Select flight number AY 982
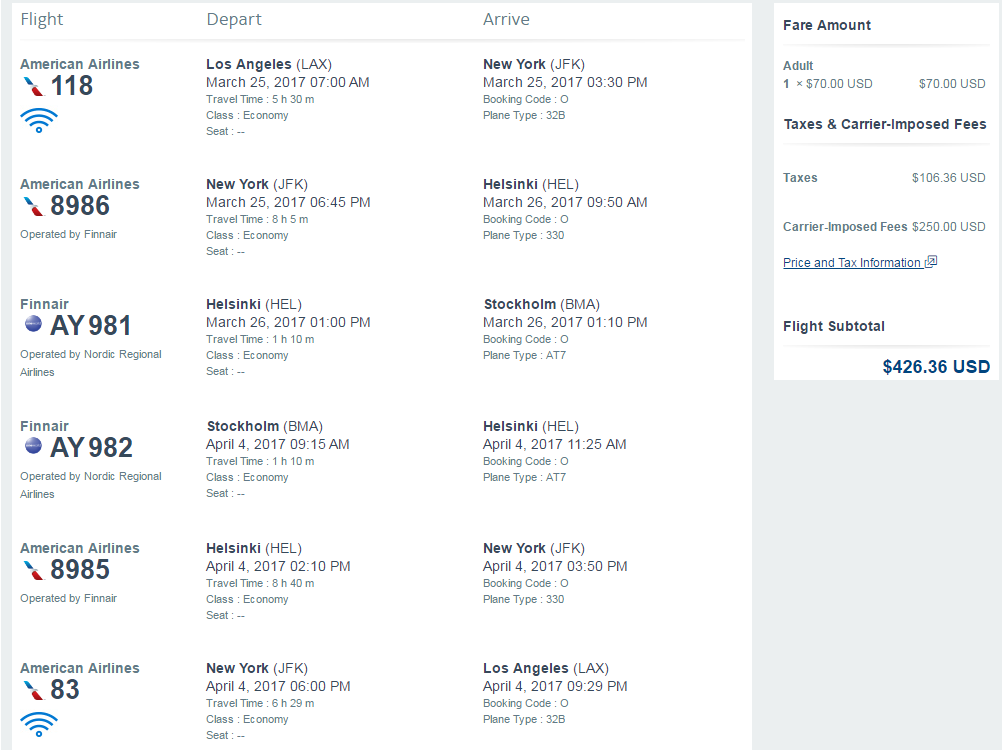 click(91, 448)
